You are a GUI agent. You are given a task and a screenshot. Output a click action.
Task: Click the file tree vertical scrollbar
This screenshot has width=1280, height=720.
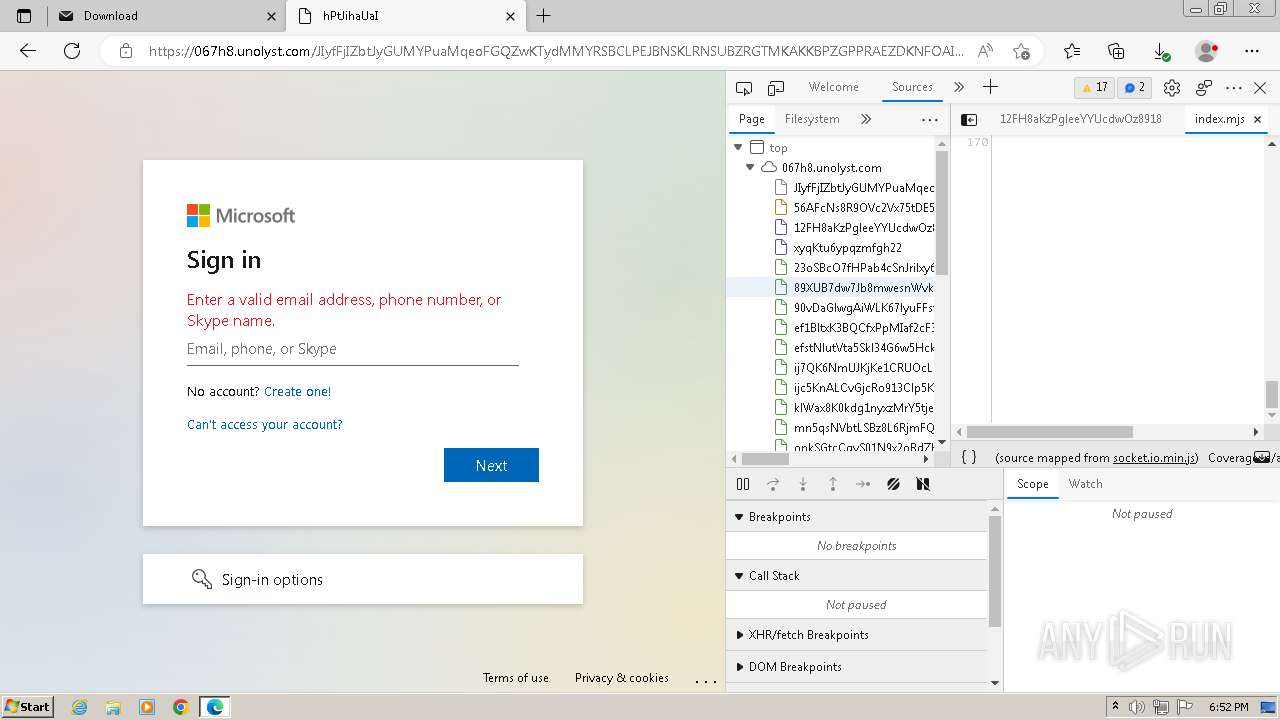pyautogui.click(x=941, y=212)
